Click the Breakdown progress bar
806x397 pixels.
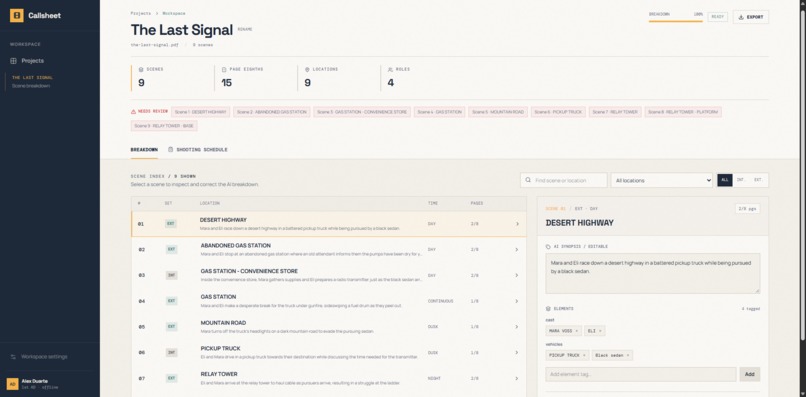tap(675, 21)
